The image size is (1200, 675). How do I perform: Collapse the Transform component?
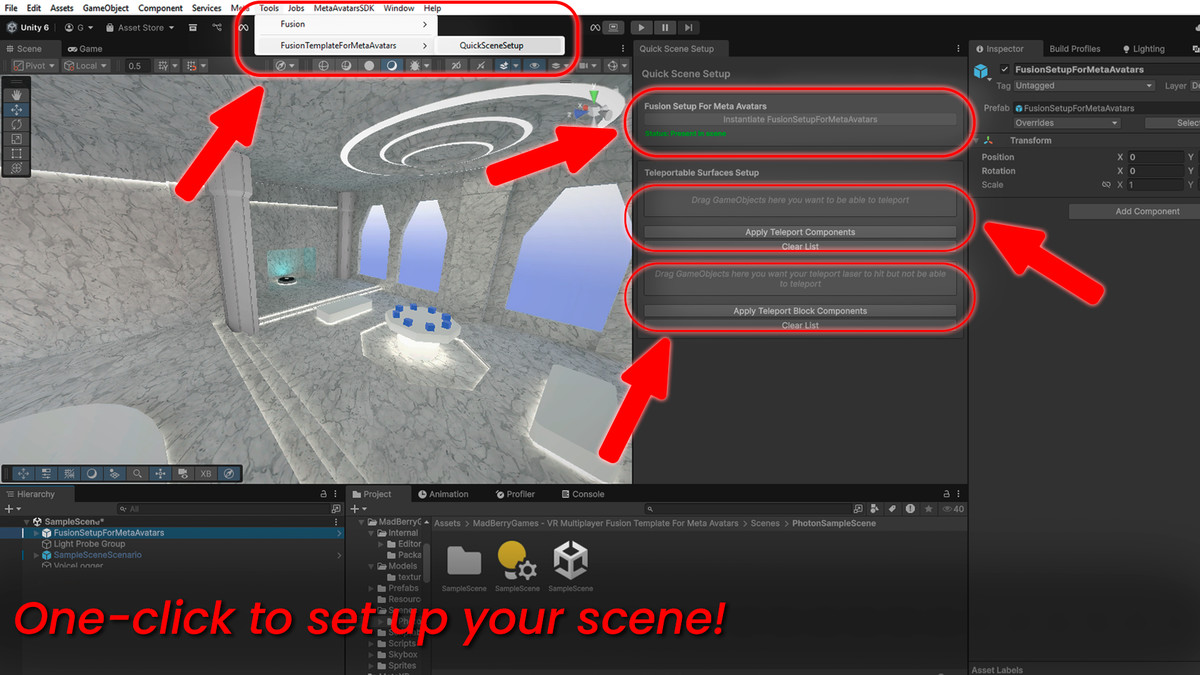(x=977, y=141)
